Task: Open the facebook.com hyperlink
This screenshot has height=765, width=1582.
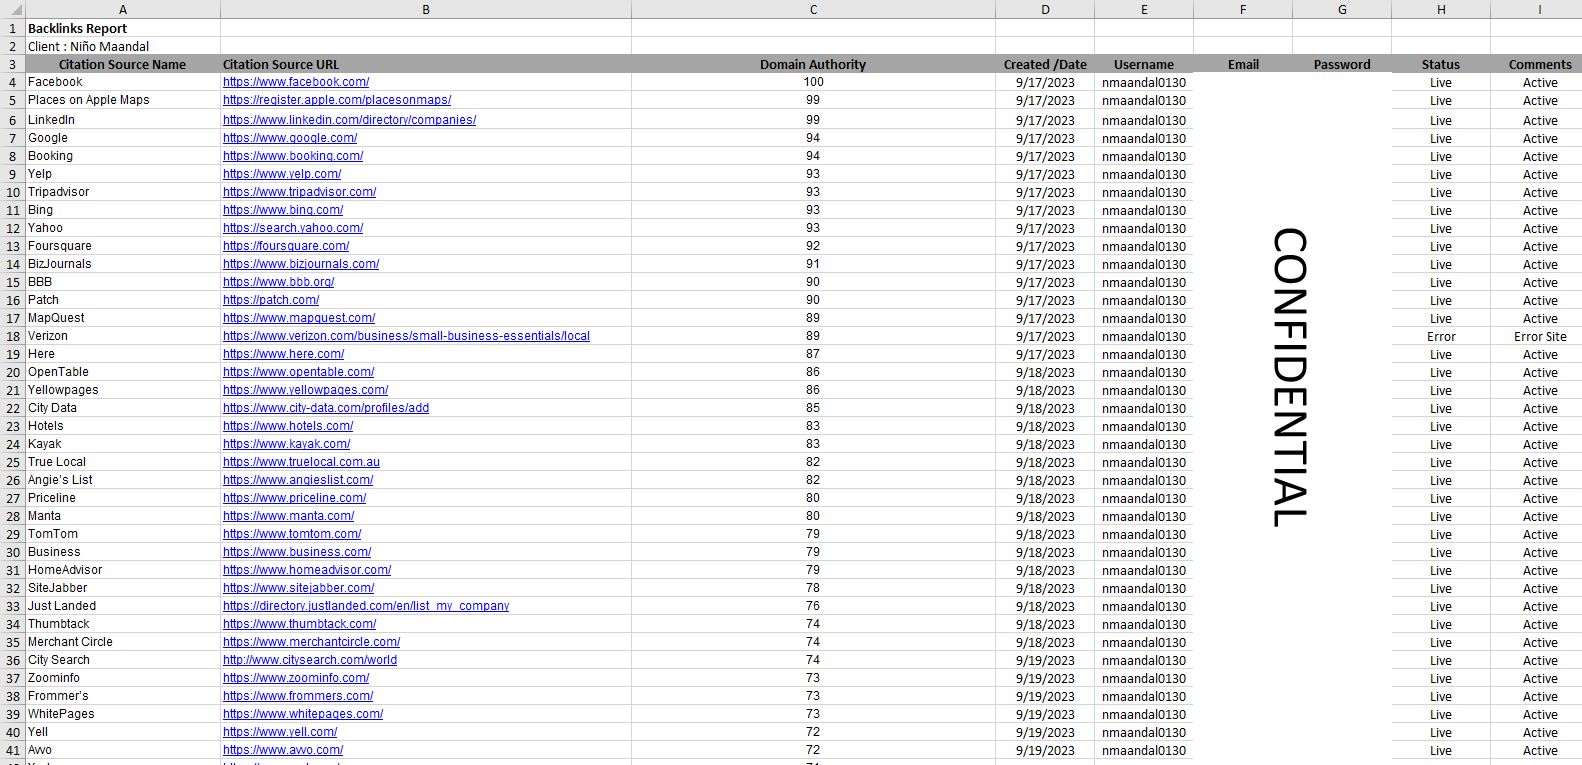Action: tap(296, 82)
